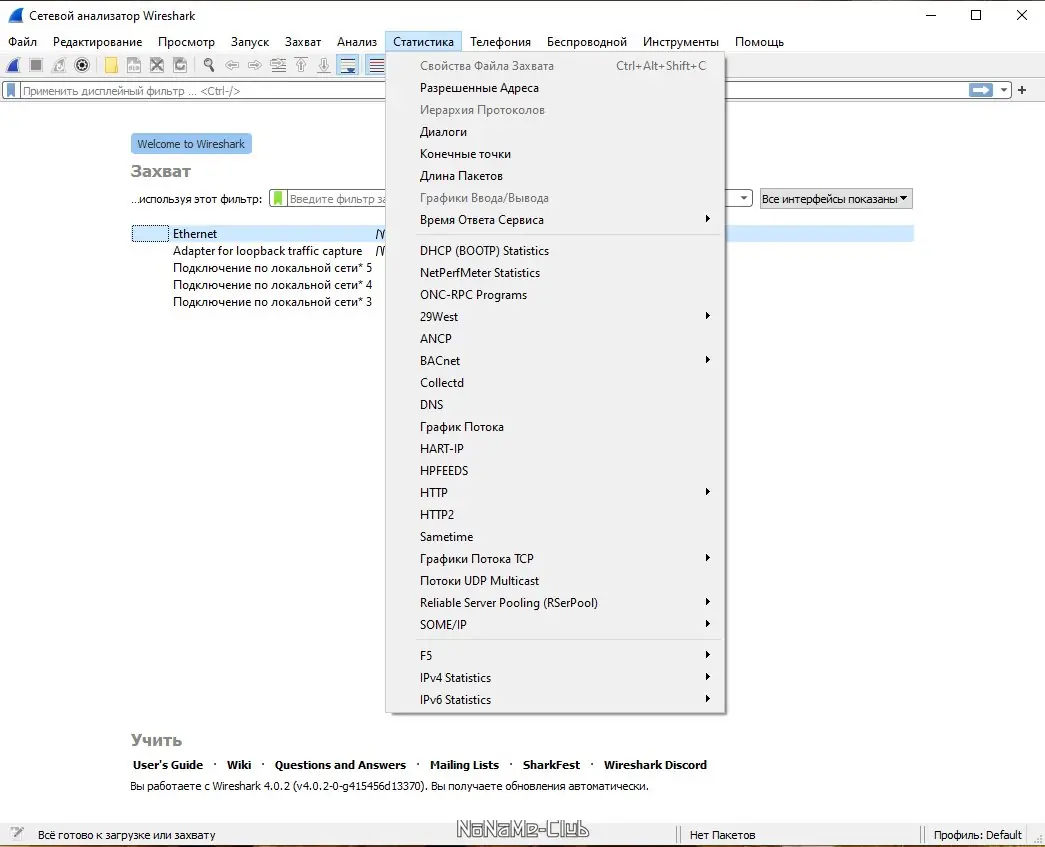
Task: Toggle auto-scroll during live capture icon
Action: click(x=347, y=65)
